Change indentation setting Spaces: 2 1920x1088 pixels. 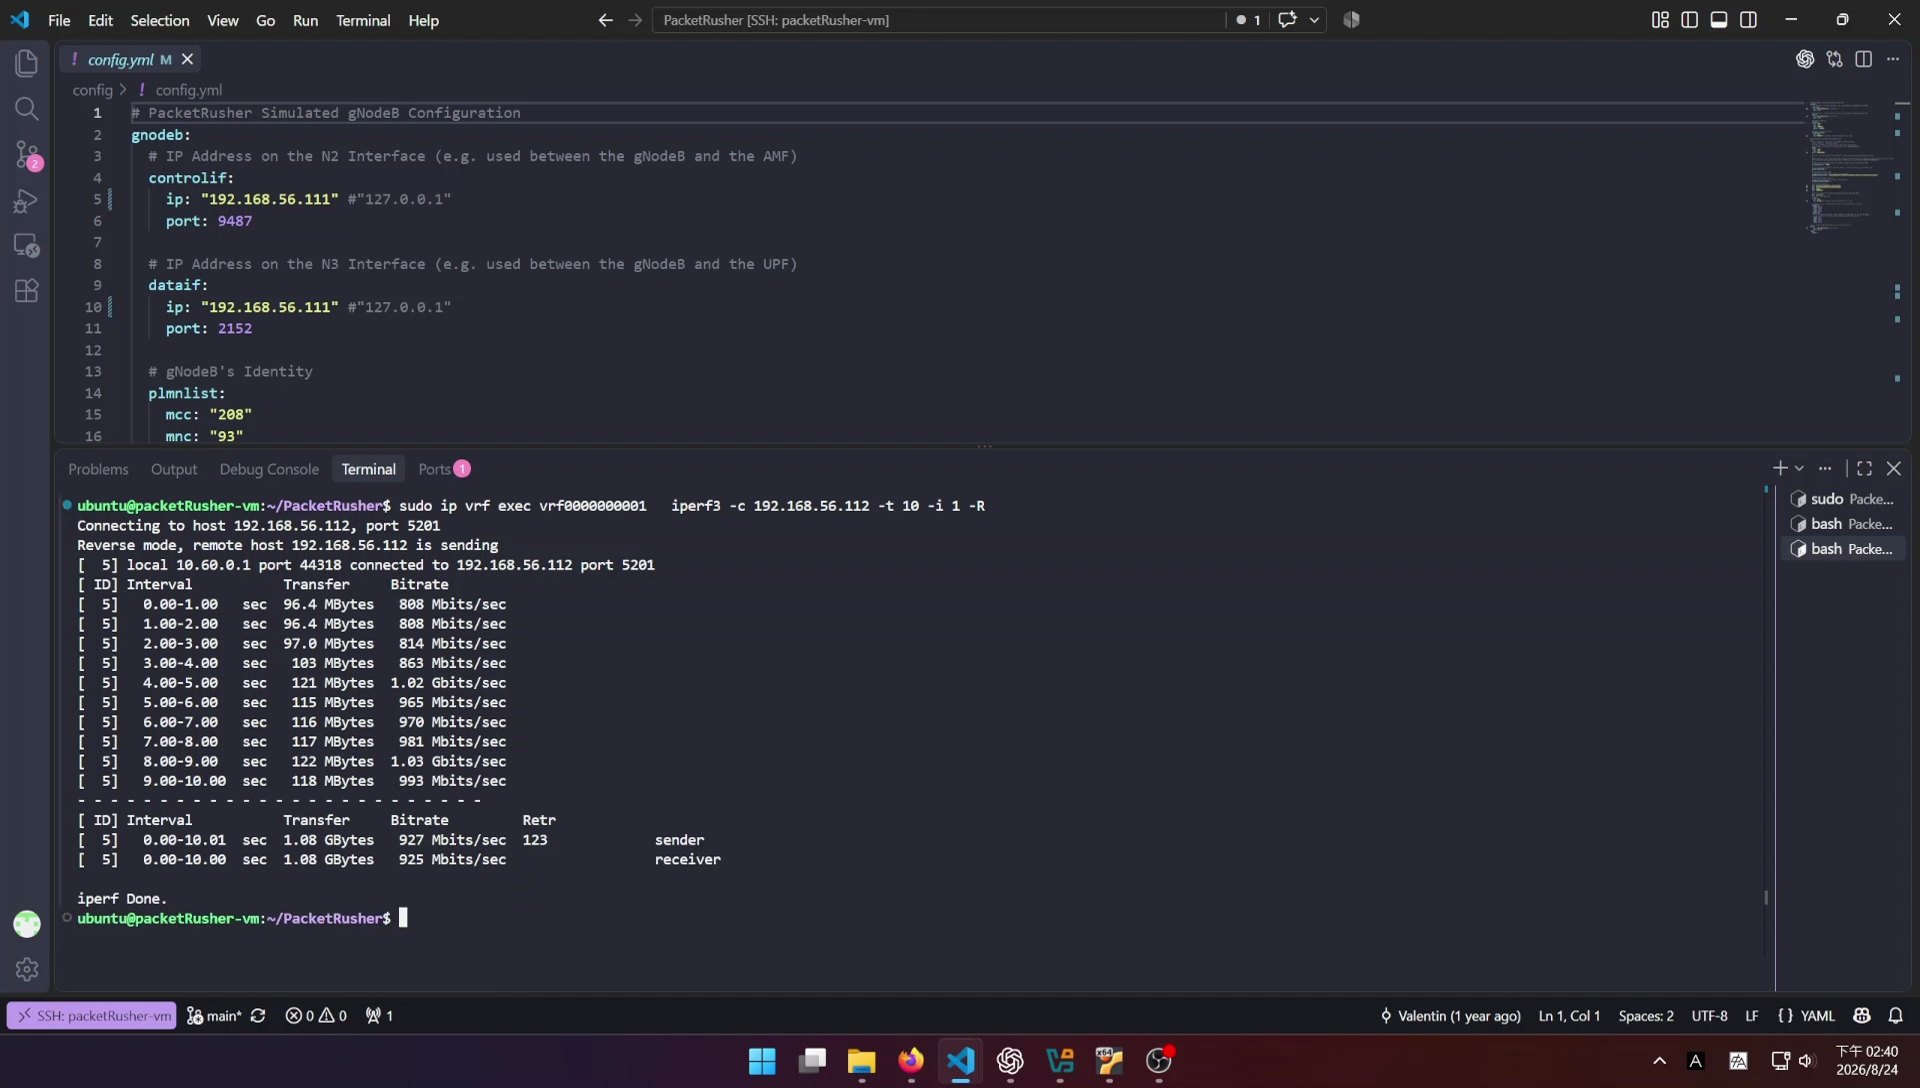coord(1646,1016)
